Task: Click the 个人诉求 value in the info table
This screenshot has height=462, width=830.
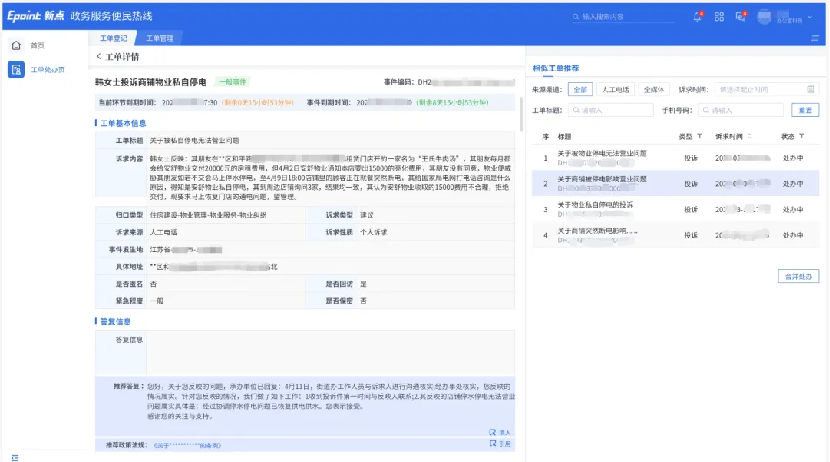Action: tap(374, 232)
